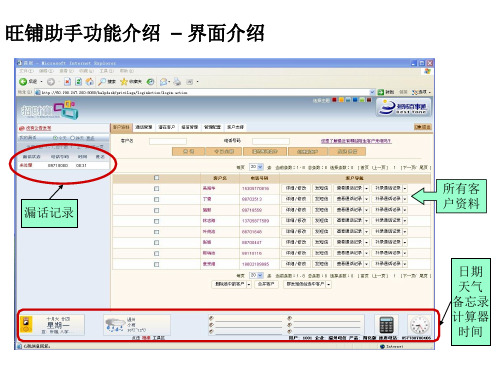Open the File menu in browser menu bar
The width and height of the screenshot is (500, 375).
[26, 71]
